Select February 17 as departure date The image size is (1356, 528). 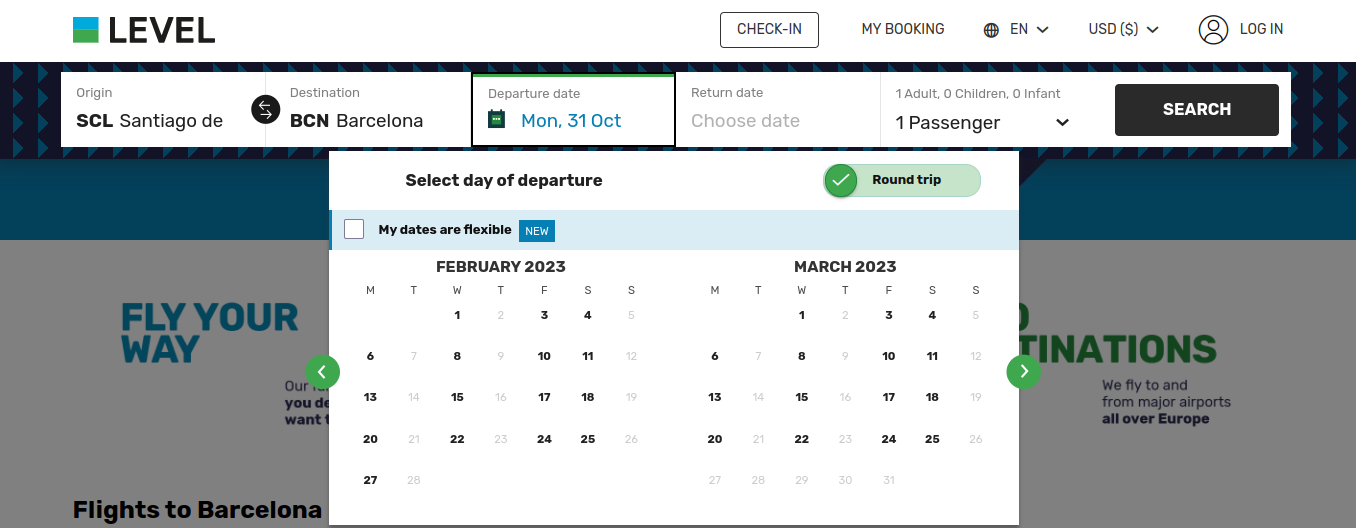(544, 397)
